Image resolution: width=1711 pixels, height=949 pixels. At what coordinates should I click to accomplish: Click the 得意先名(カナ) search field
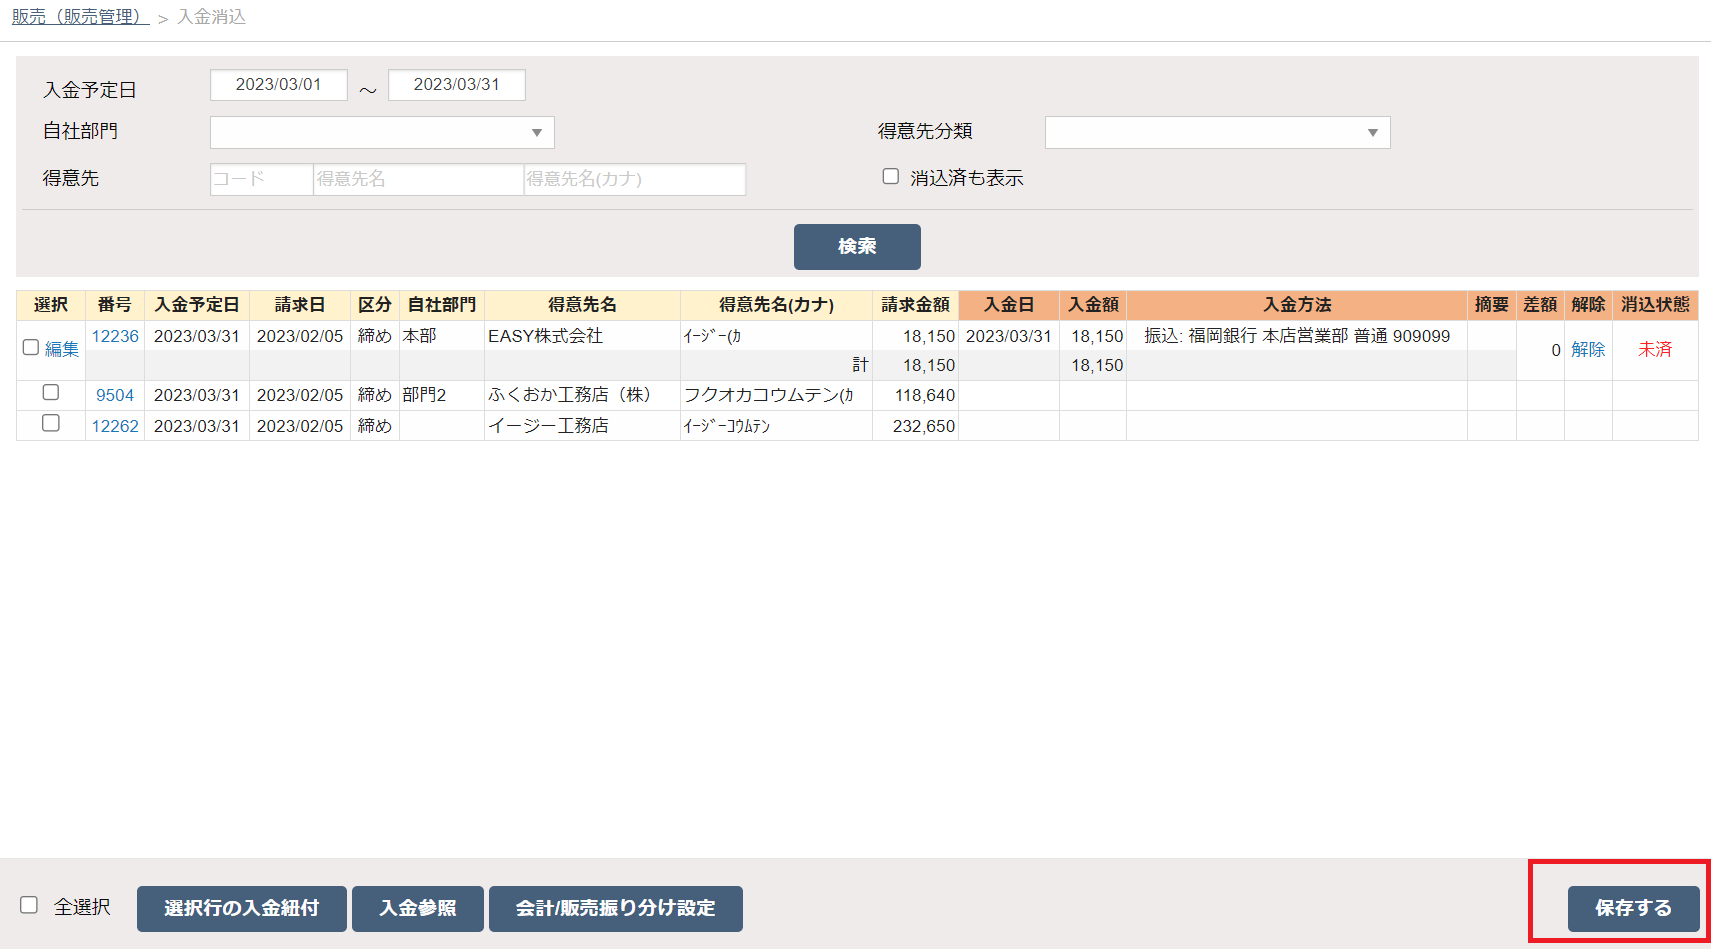coord(634,179)
